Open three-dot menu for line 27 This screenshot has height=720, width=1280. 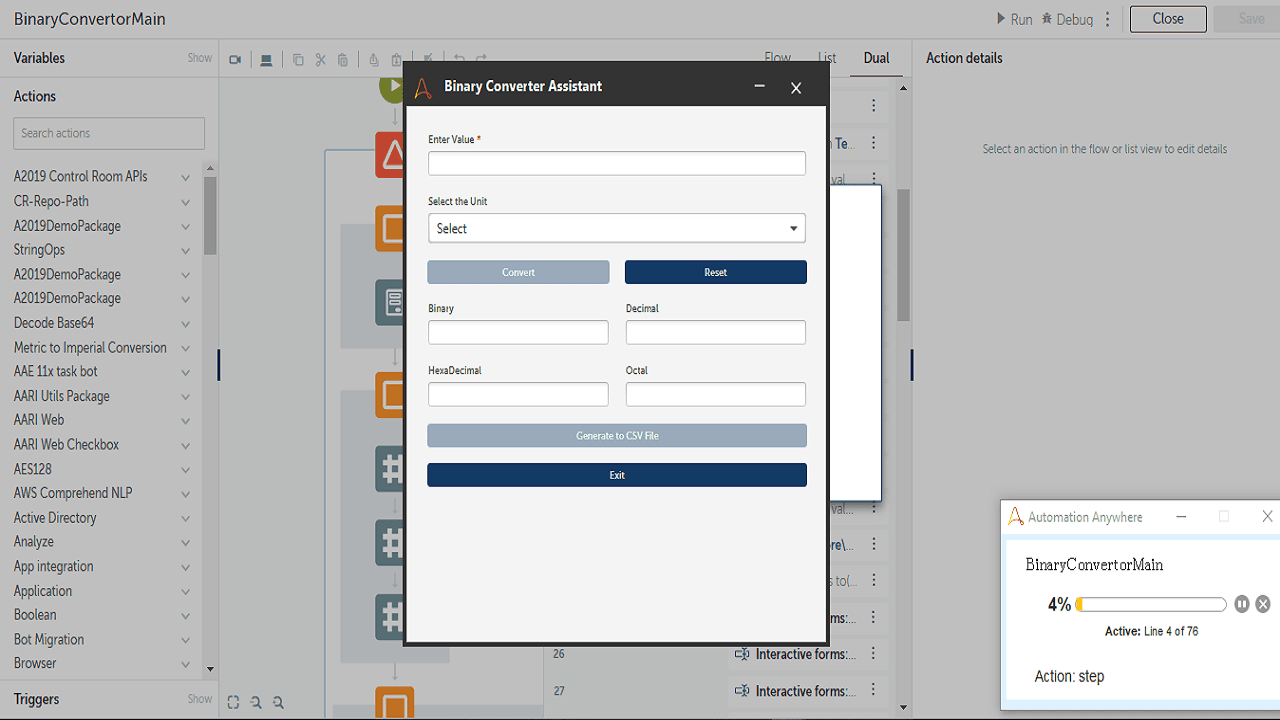point(874,691)
